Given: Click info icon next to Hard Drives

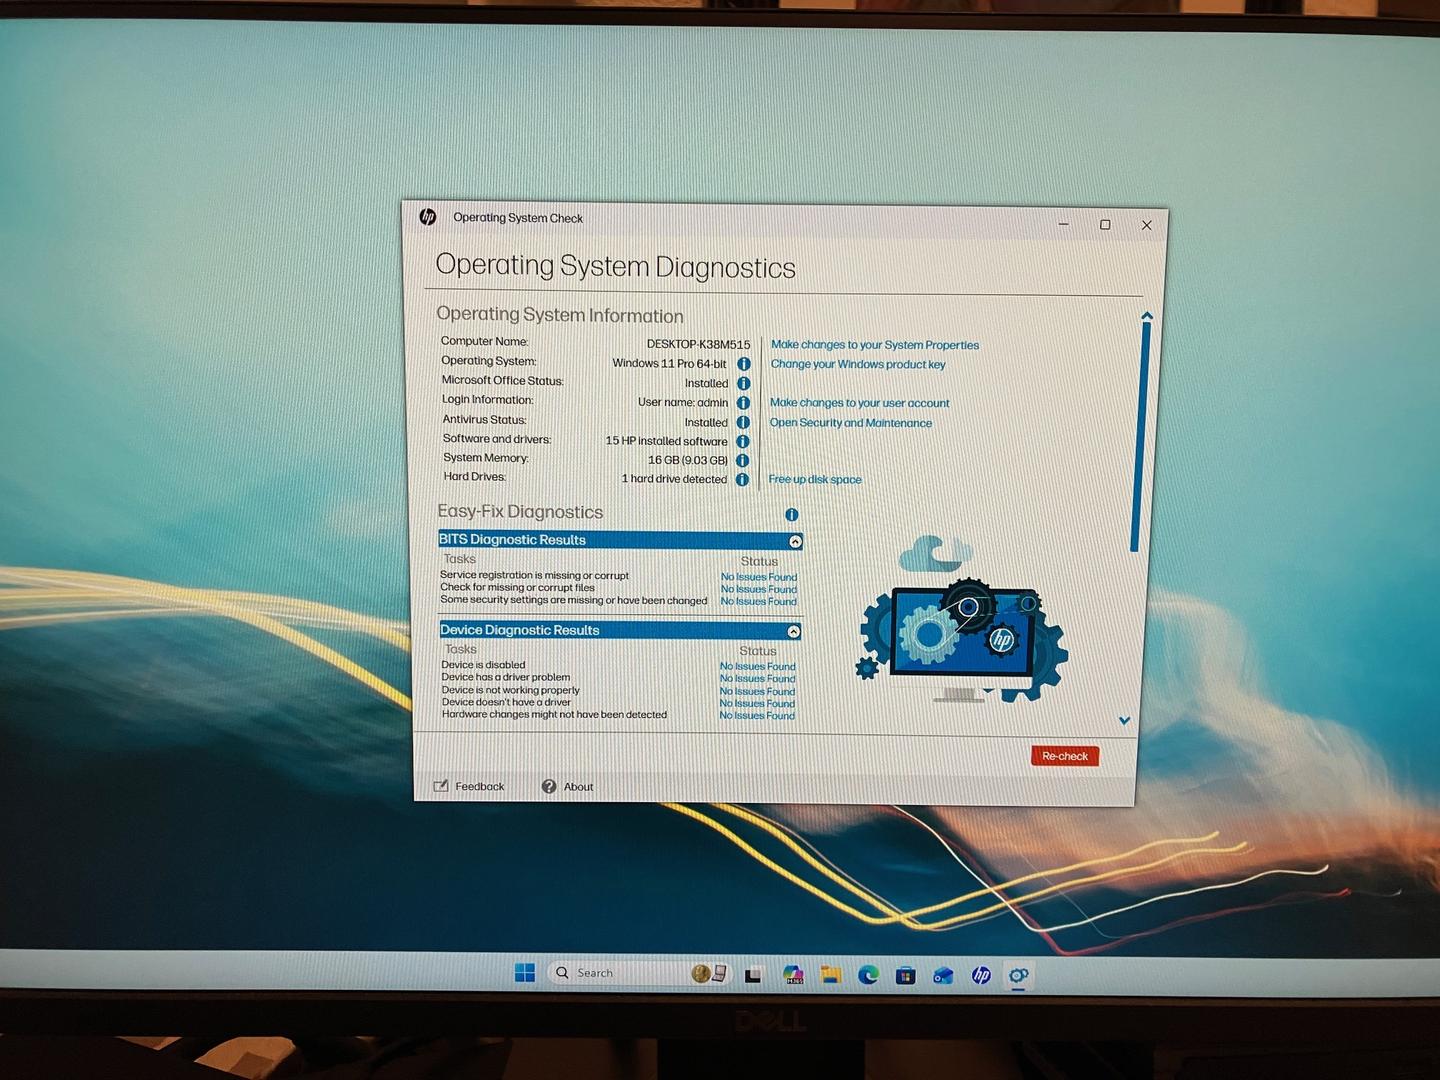Looking at the screenshot, I should 742,479.
